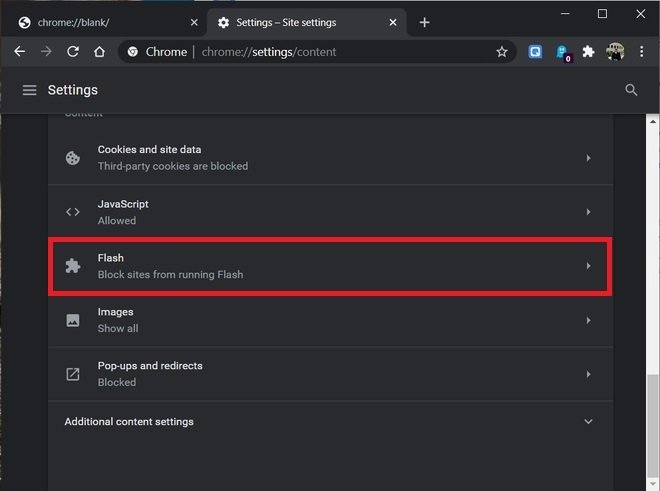This screenshot has width=660, height=491.
Task: Click the cookie icon beside Cookies and site data
Action: tap(73, 158)
